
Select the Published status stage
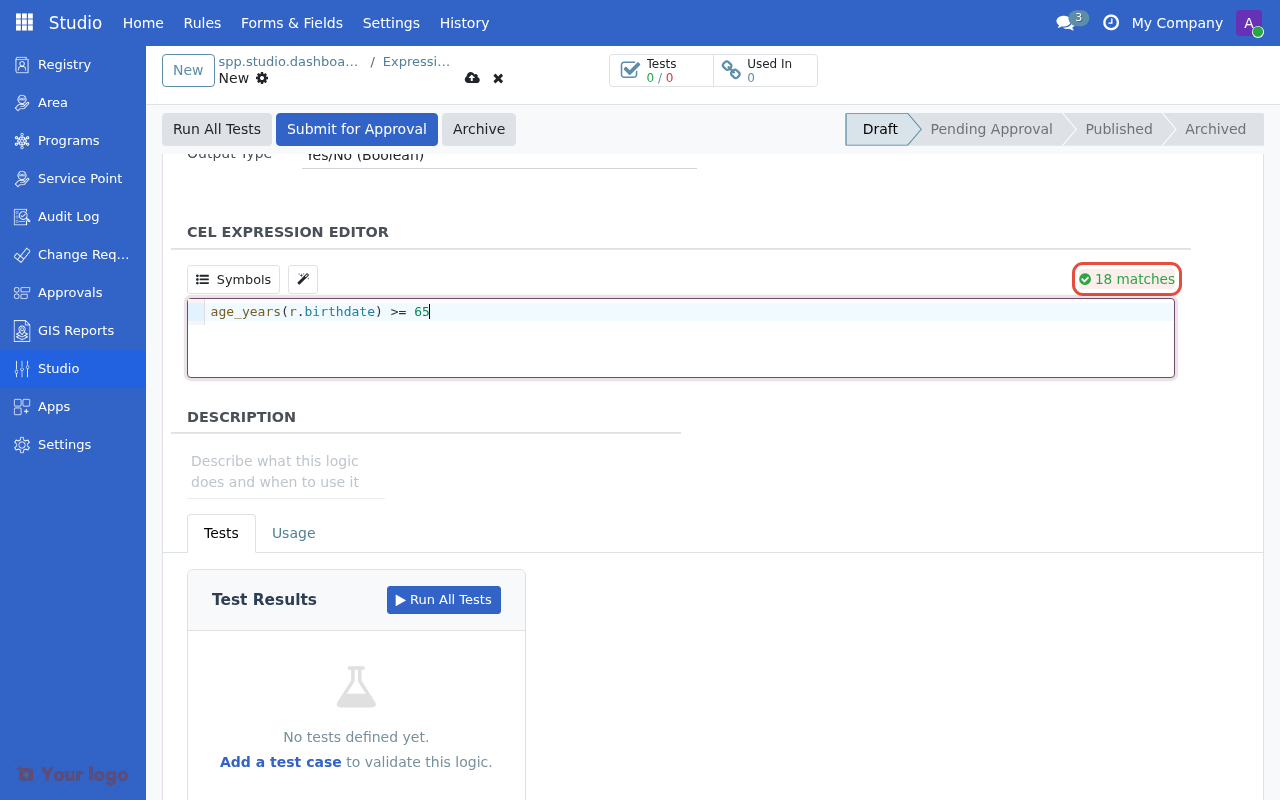pos(1118,129)
